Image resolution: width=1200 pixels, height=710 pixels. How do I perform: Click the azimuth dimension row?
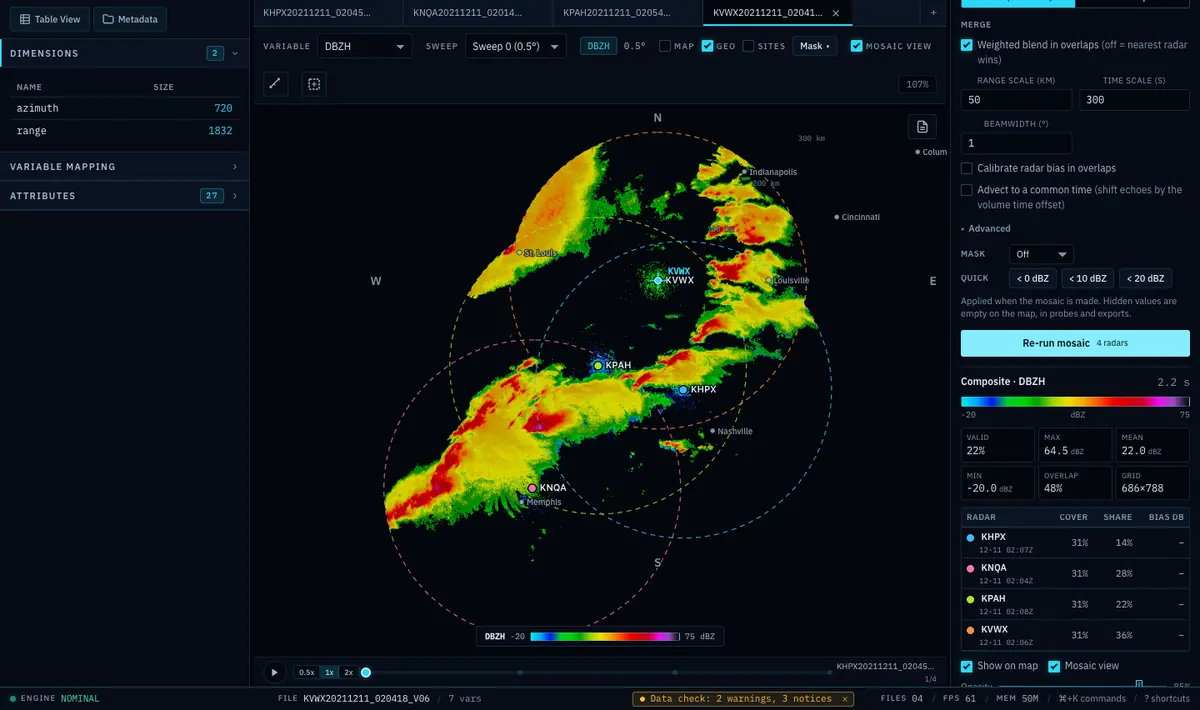124,108
